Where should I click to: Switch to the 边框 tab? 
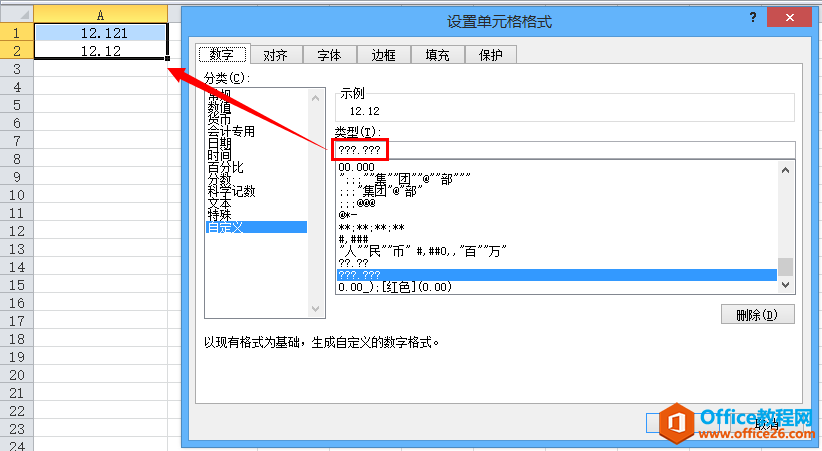click(x=384, y=55)
